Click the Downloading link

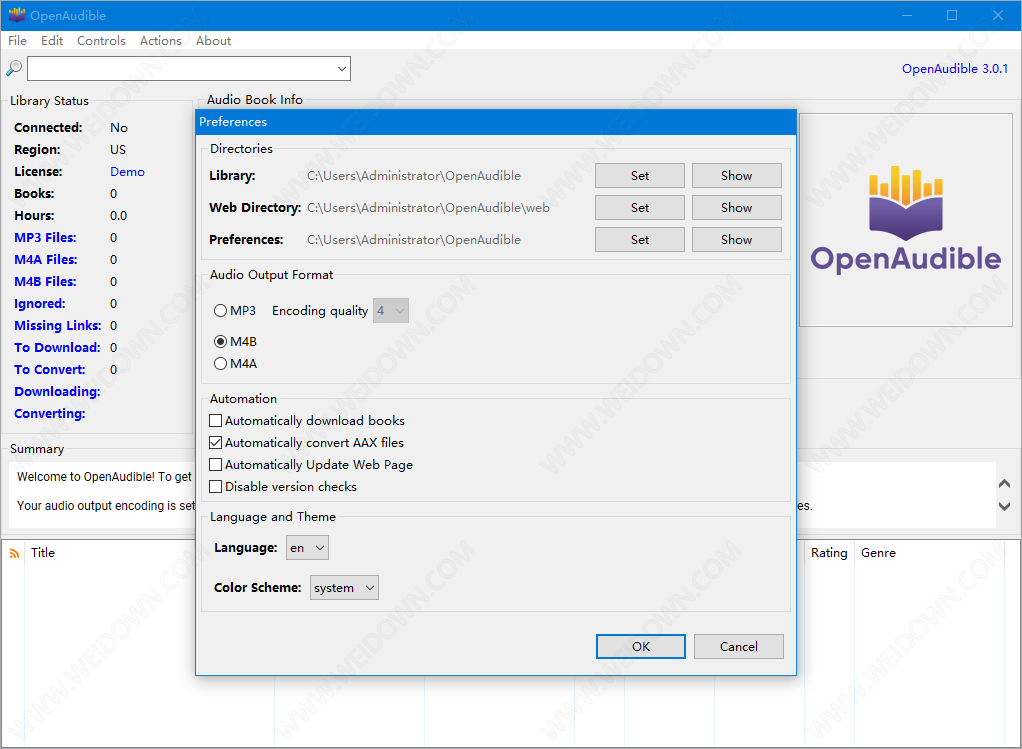(x=57, y=391)
